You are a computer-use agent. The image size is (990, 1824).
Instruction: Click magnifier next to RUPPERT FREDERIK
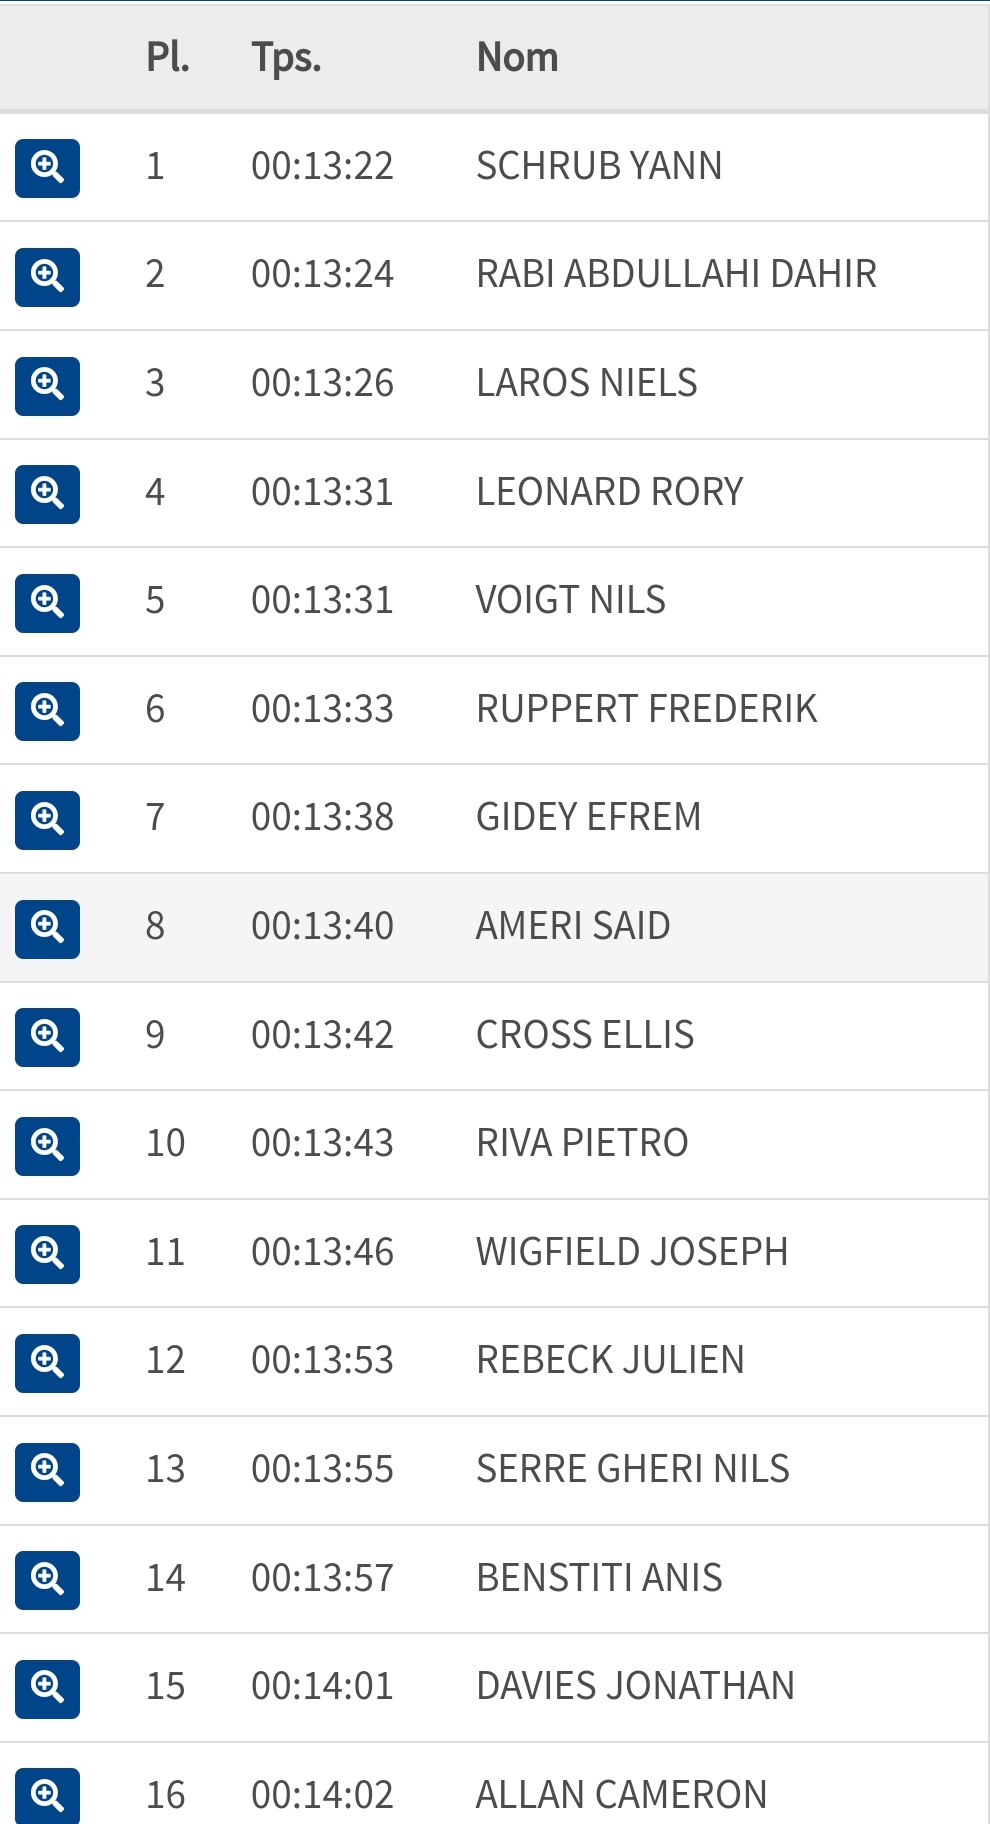click(47, 711)
